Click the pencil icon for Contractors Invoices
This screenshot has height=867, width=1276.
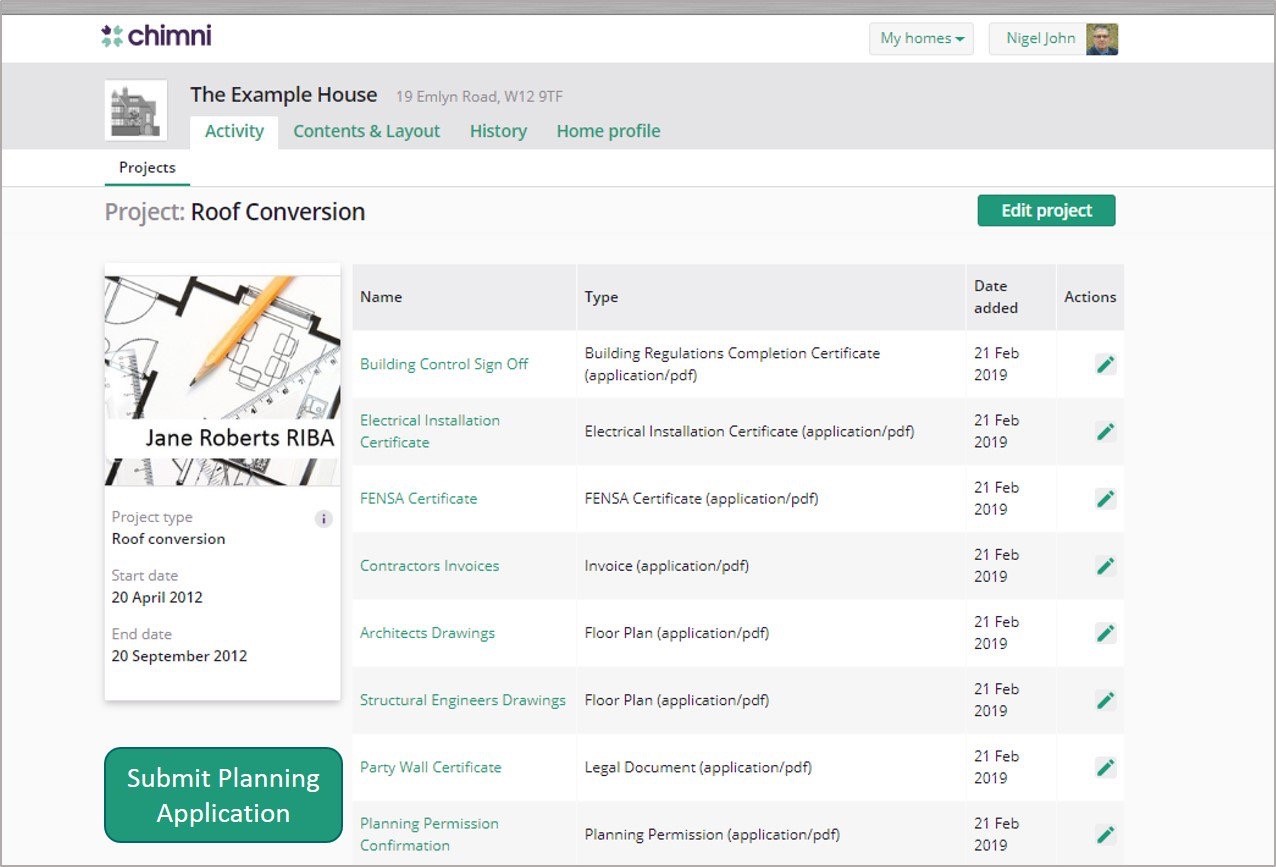(x=1105, y=565)
